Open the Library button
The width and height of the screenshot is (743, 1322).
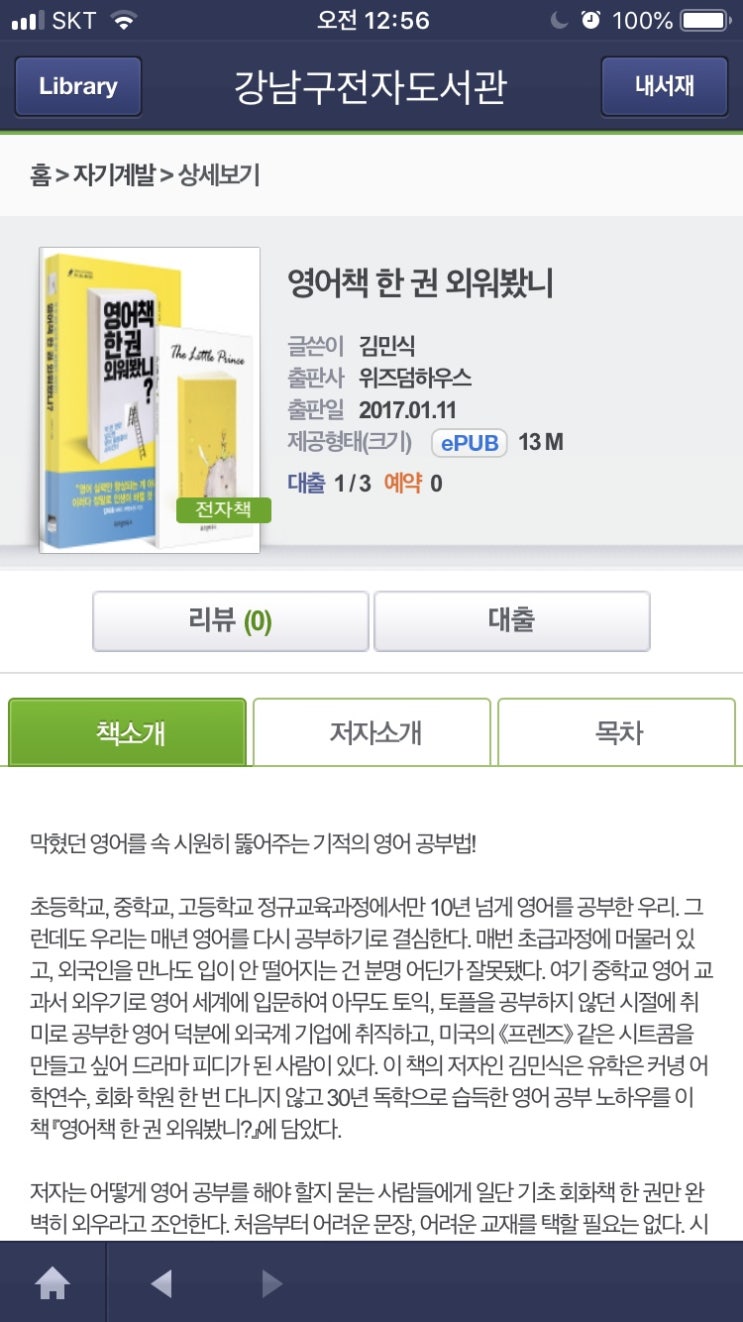pos(78,86)
